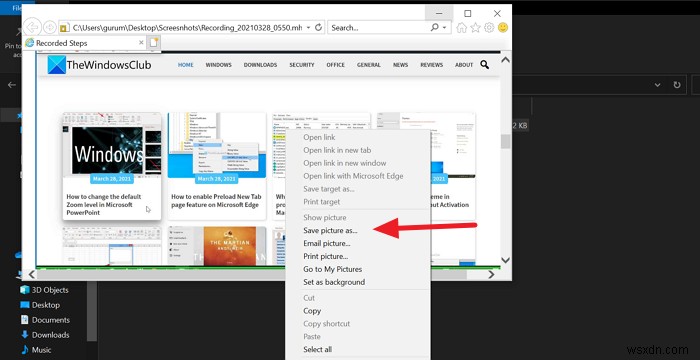Choose Go to My Pictures menu entry
Viewport: 700px width, 360px height.
coord(333,269)
